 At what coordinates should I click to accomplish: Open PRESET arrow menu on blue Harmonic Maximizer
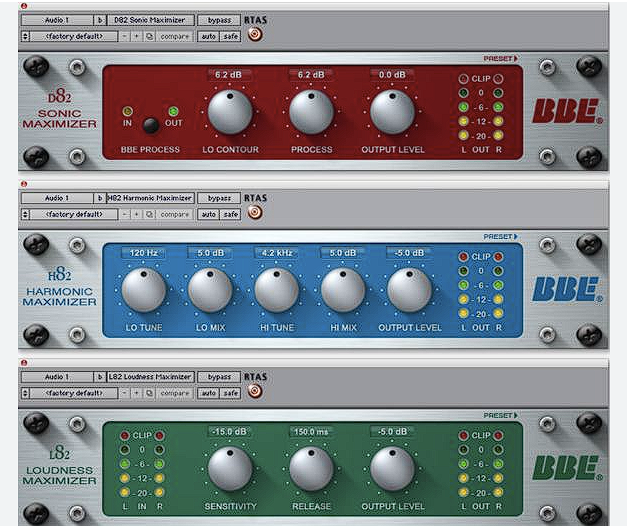tap(501, 236)
